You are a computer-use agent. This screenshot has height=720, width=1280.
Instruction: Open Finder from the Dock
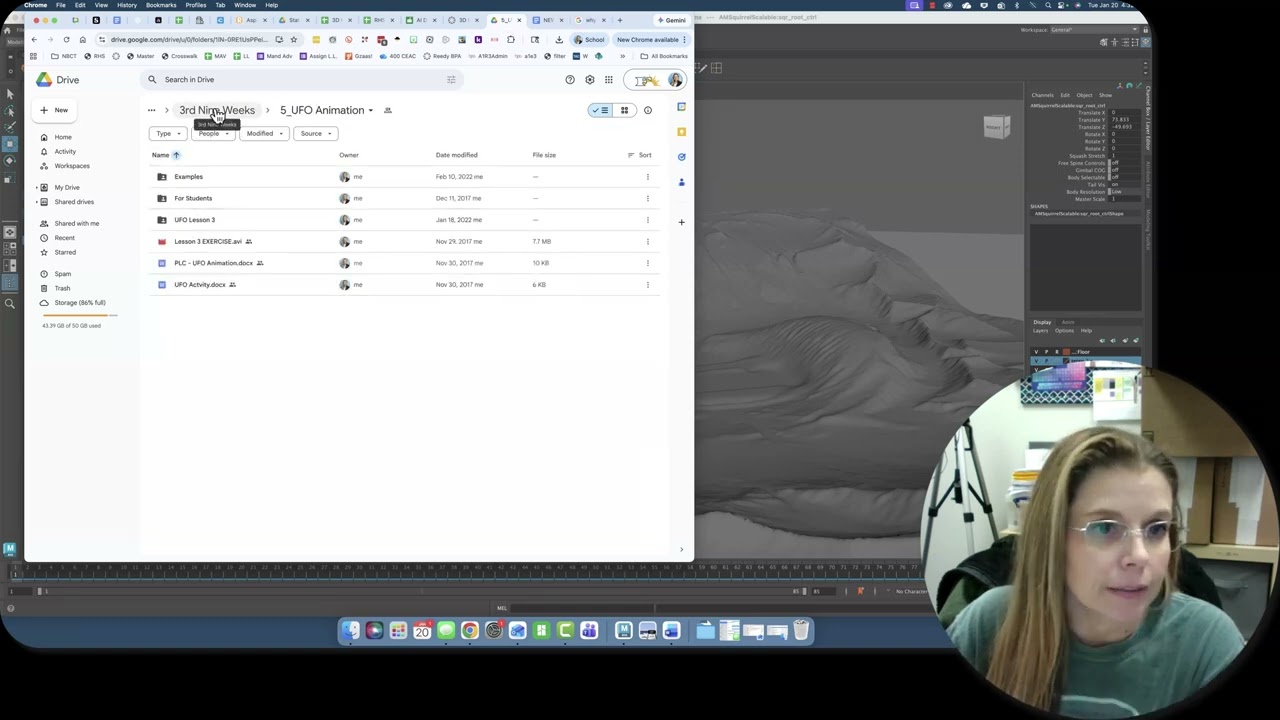(350, 630)
